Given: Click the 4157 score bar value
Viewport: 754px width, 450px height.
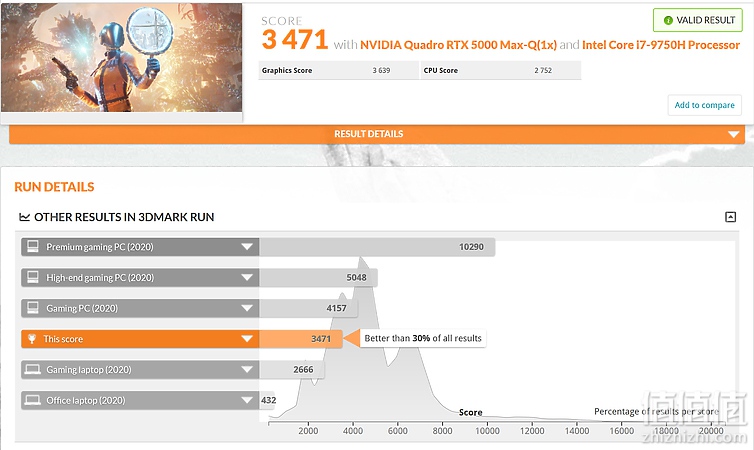Looking at the screenshot, I should point(336,308).
